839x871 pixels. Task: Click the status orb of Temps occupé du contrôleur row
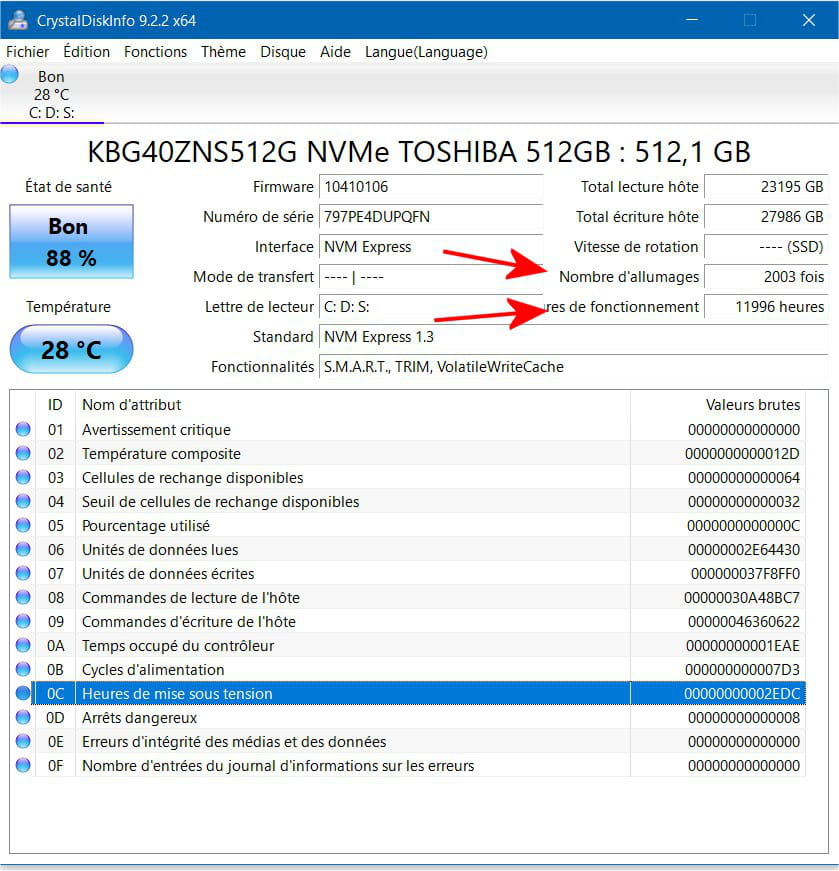23,645
